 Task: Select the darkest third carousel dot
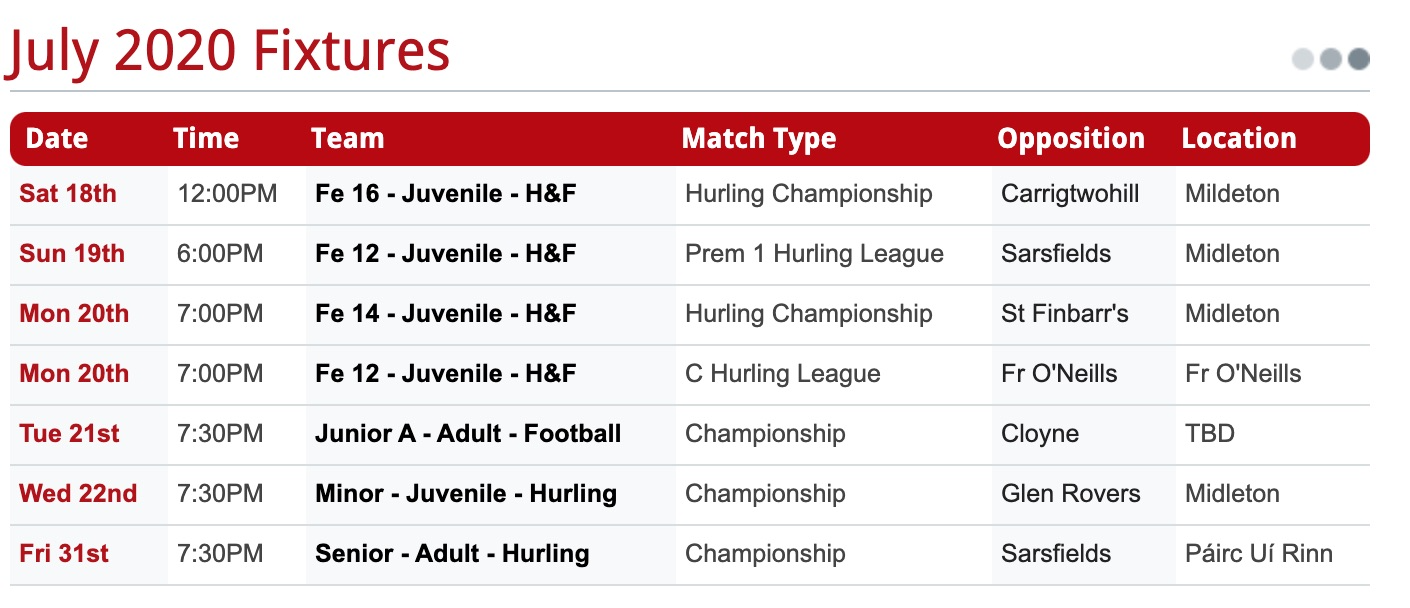click(1358, 59)
